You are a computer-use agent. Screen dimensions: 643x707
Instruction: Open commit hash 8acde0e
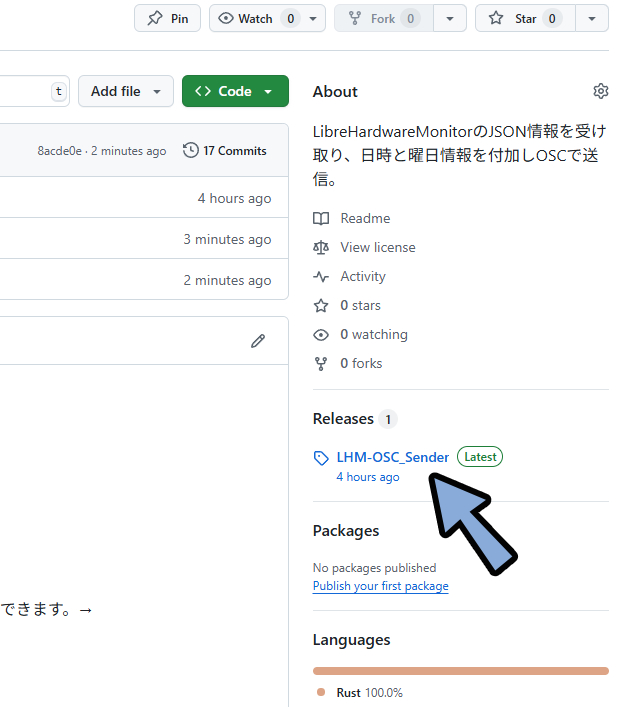pos(60,151)
